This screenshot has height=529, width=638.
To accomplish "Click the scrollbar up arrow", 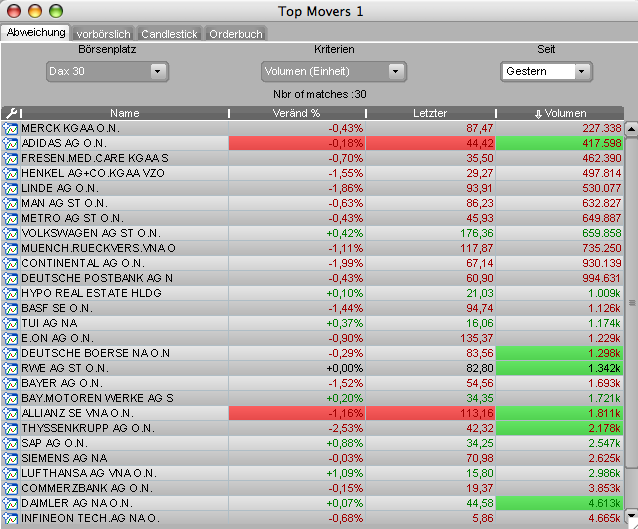I will 631,129.
